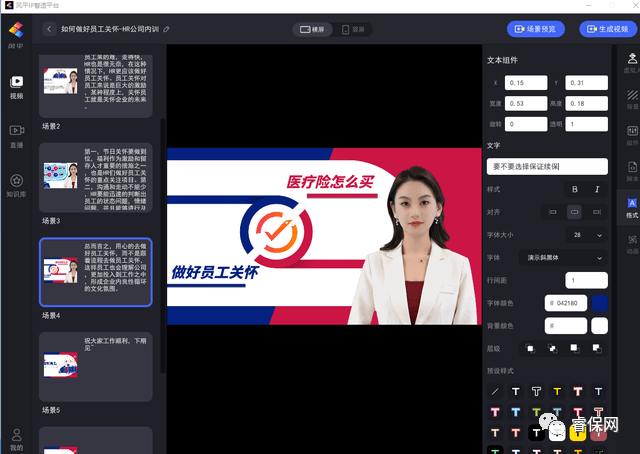Switch to 竖屏 portrait mode
Image resolution: width=640 pixels, height=454 pixels.
[353, 30]
